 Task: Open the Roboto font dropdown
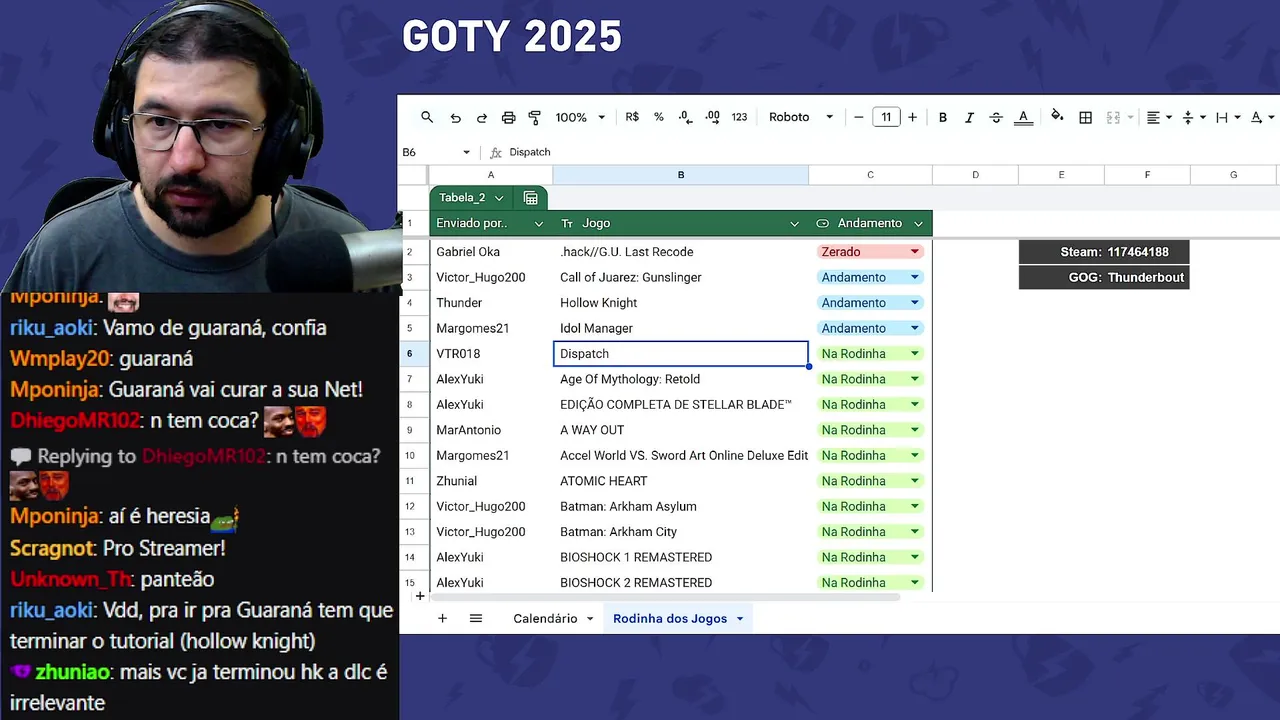(800, 117)
